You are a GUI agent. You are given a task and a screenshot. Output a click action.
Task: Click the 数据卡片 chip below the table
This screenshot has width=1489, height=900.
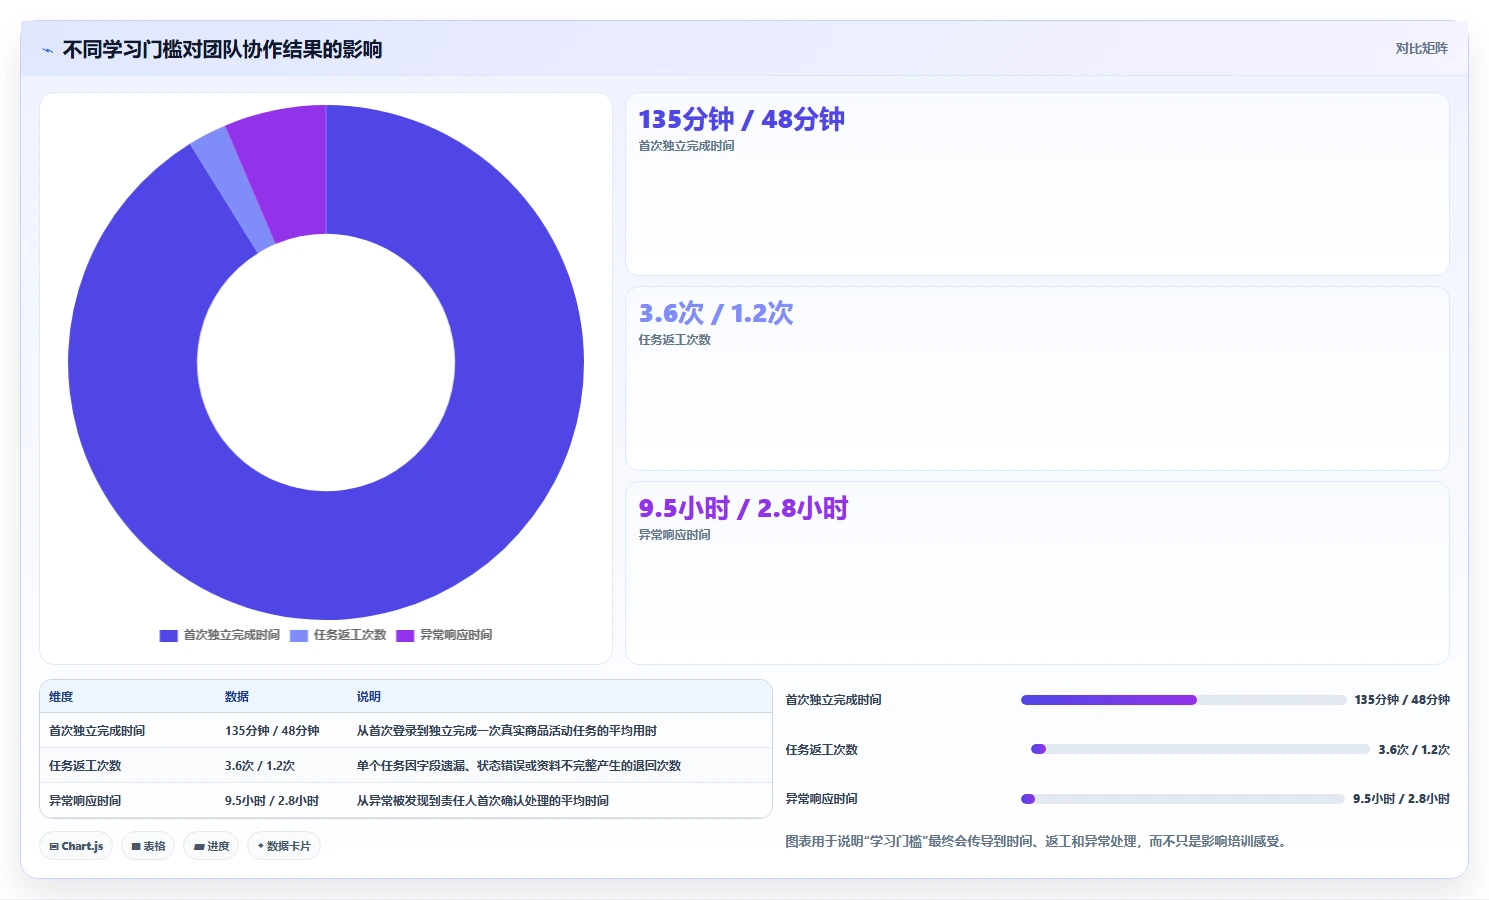(x=284, y=846)
